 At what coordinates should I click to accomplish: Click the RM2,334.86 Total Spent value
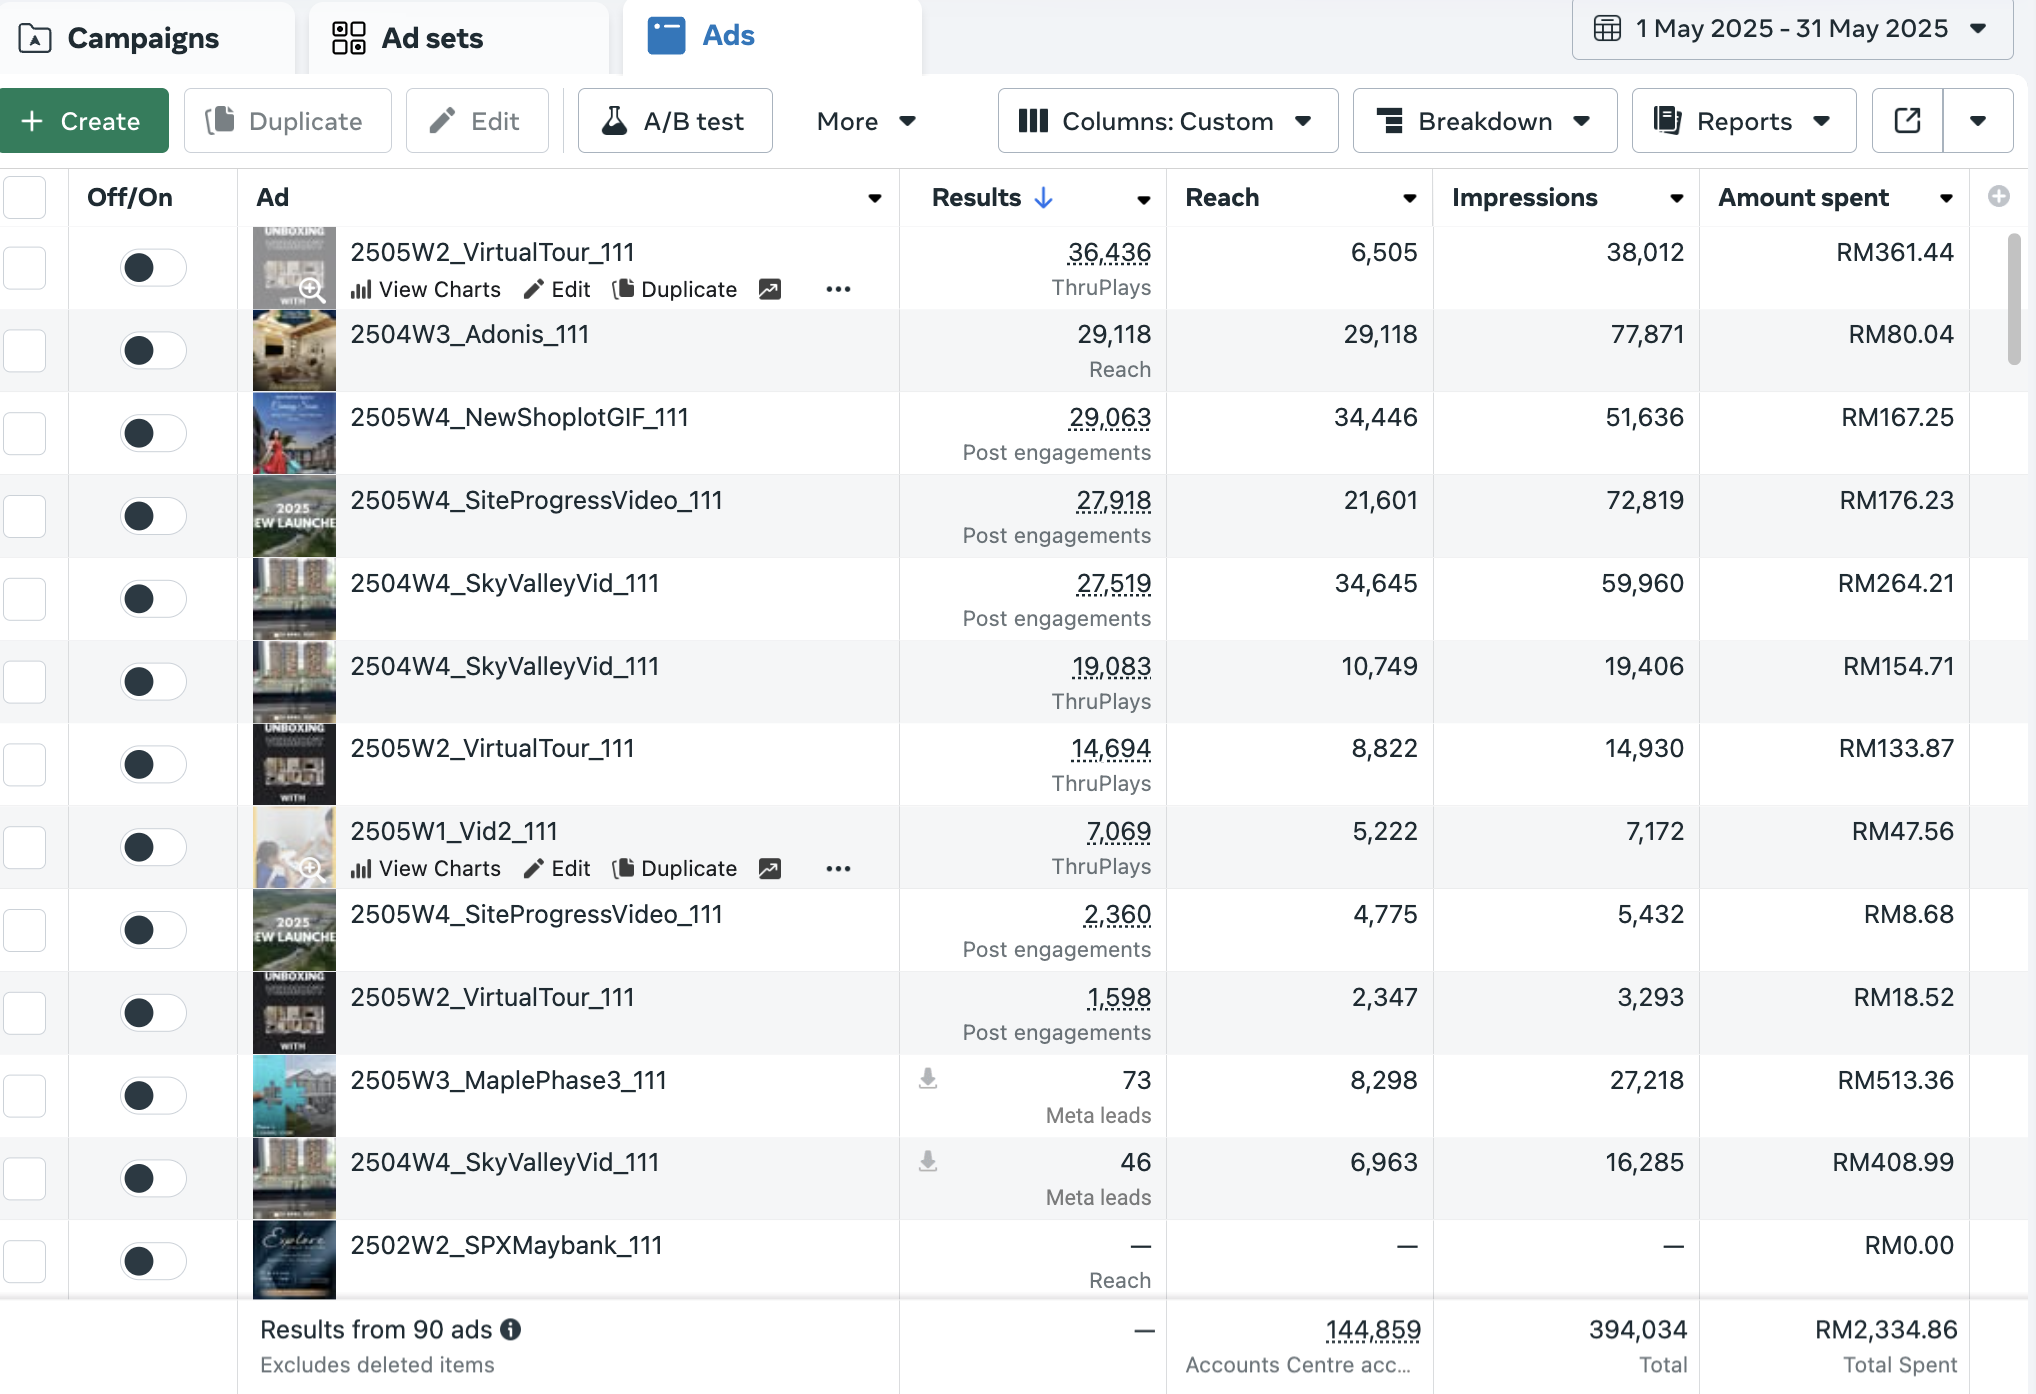tap(1886, 1329)
